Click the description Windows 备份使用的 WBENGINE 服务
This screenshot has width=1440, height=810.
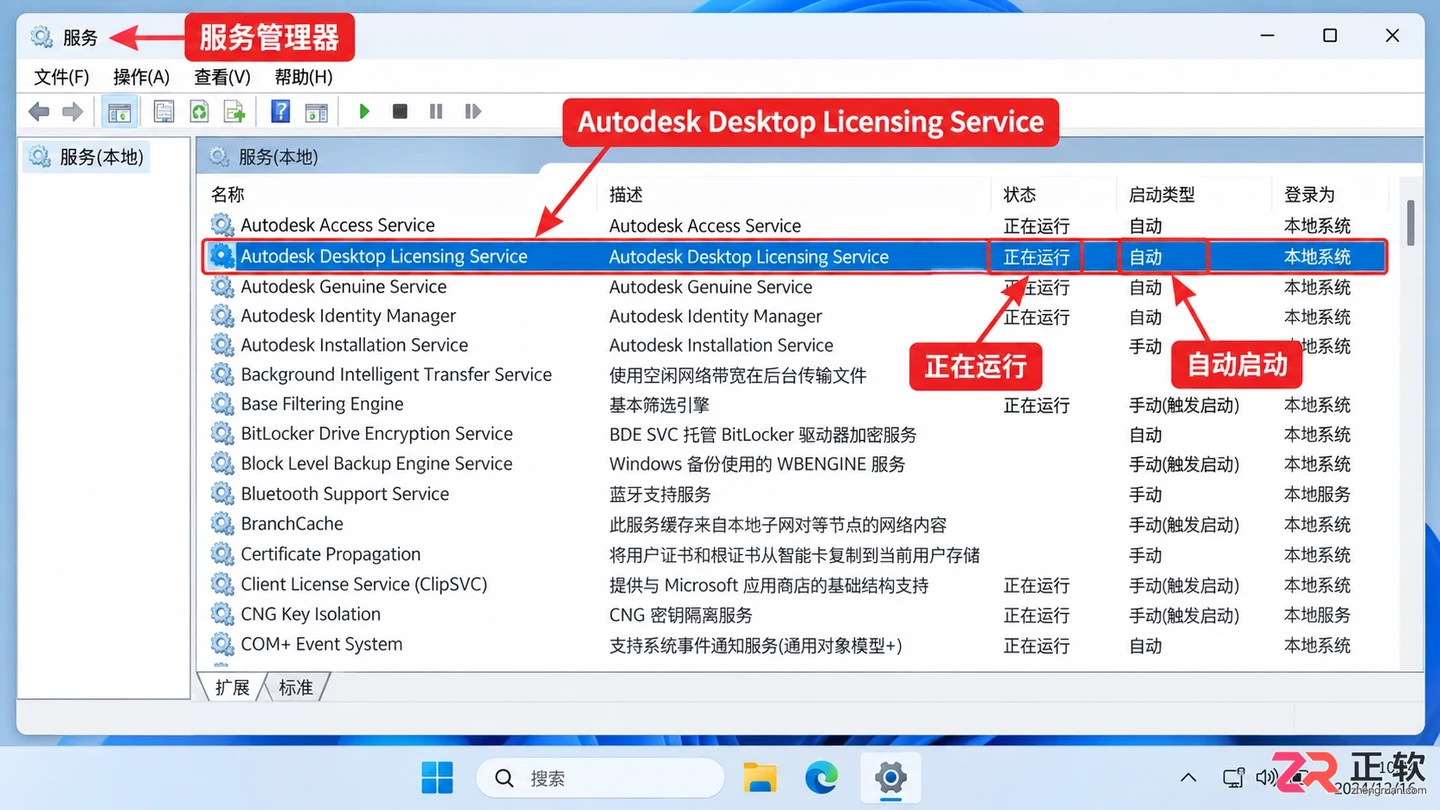pos(757,464)
